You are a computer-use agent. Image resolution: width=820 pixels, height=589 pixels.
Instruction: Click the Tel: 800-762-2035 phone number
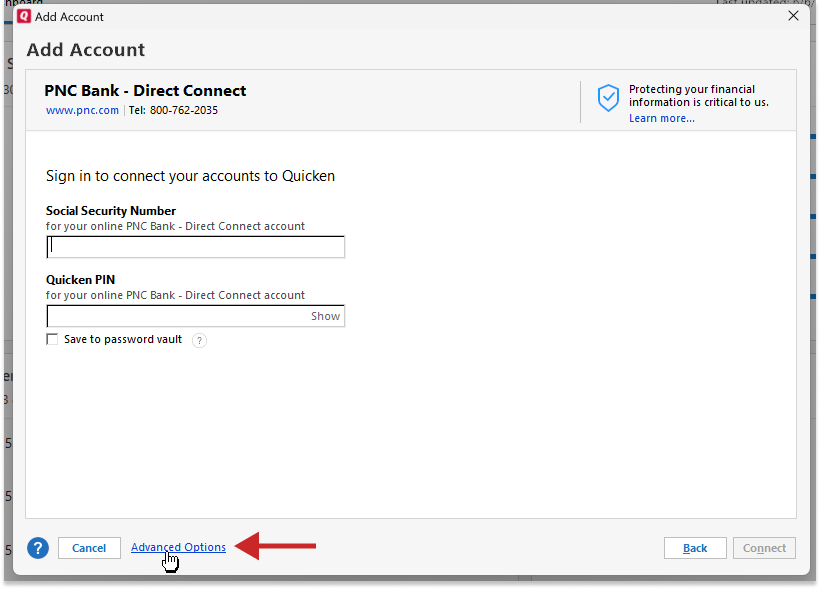[x=173, y=110]
